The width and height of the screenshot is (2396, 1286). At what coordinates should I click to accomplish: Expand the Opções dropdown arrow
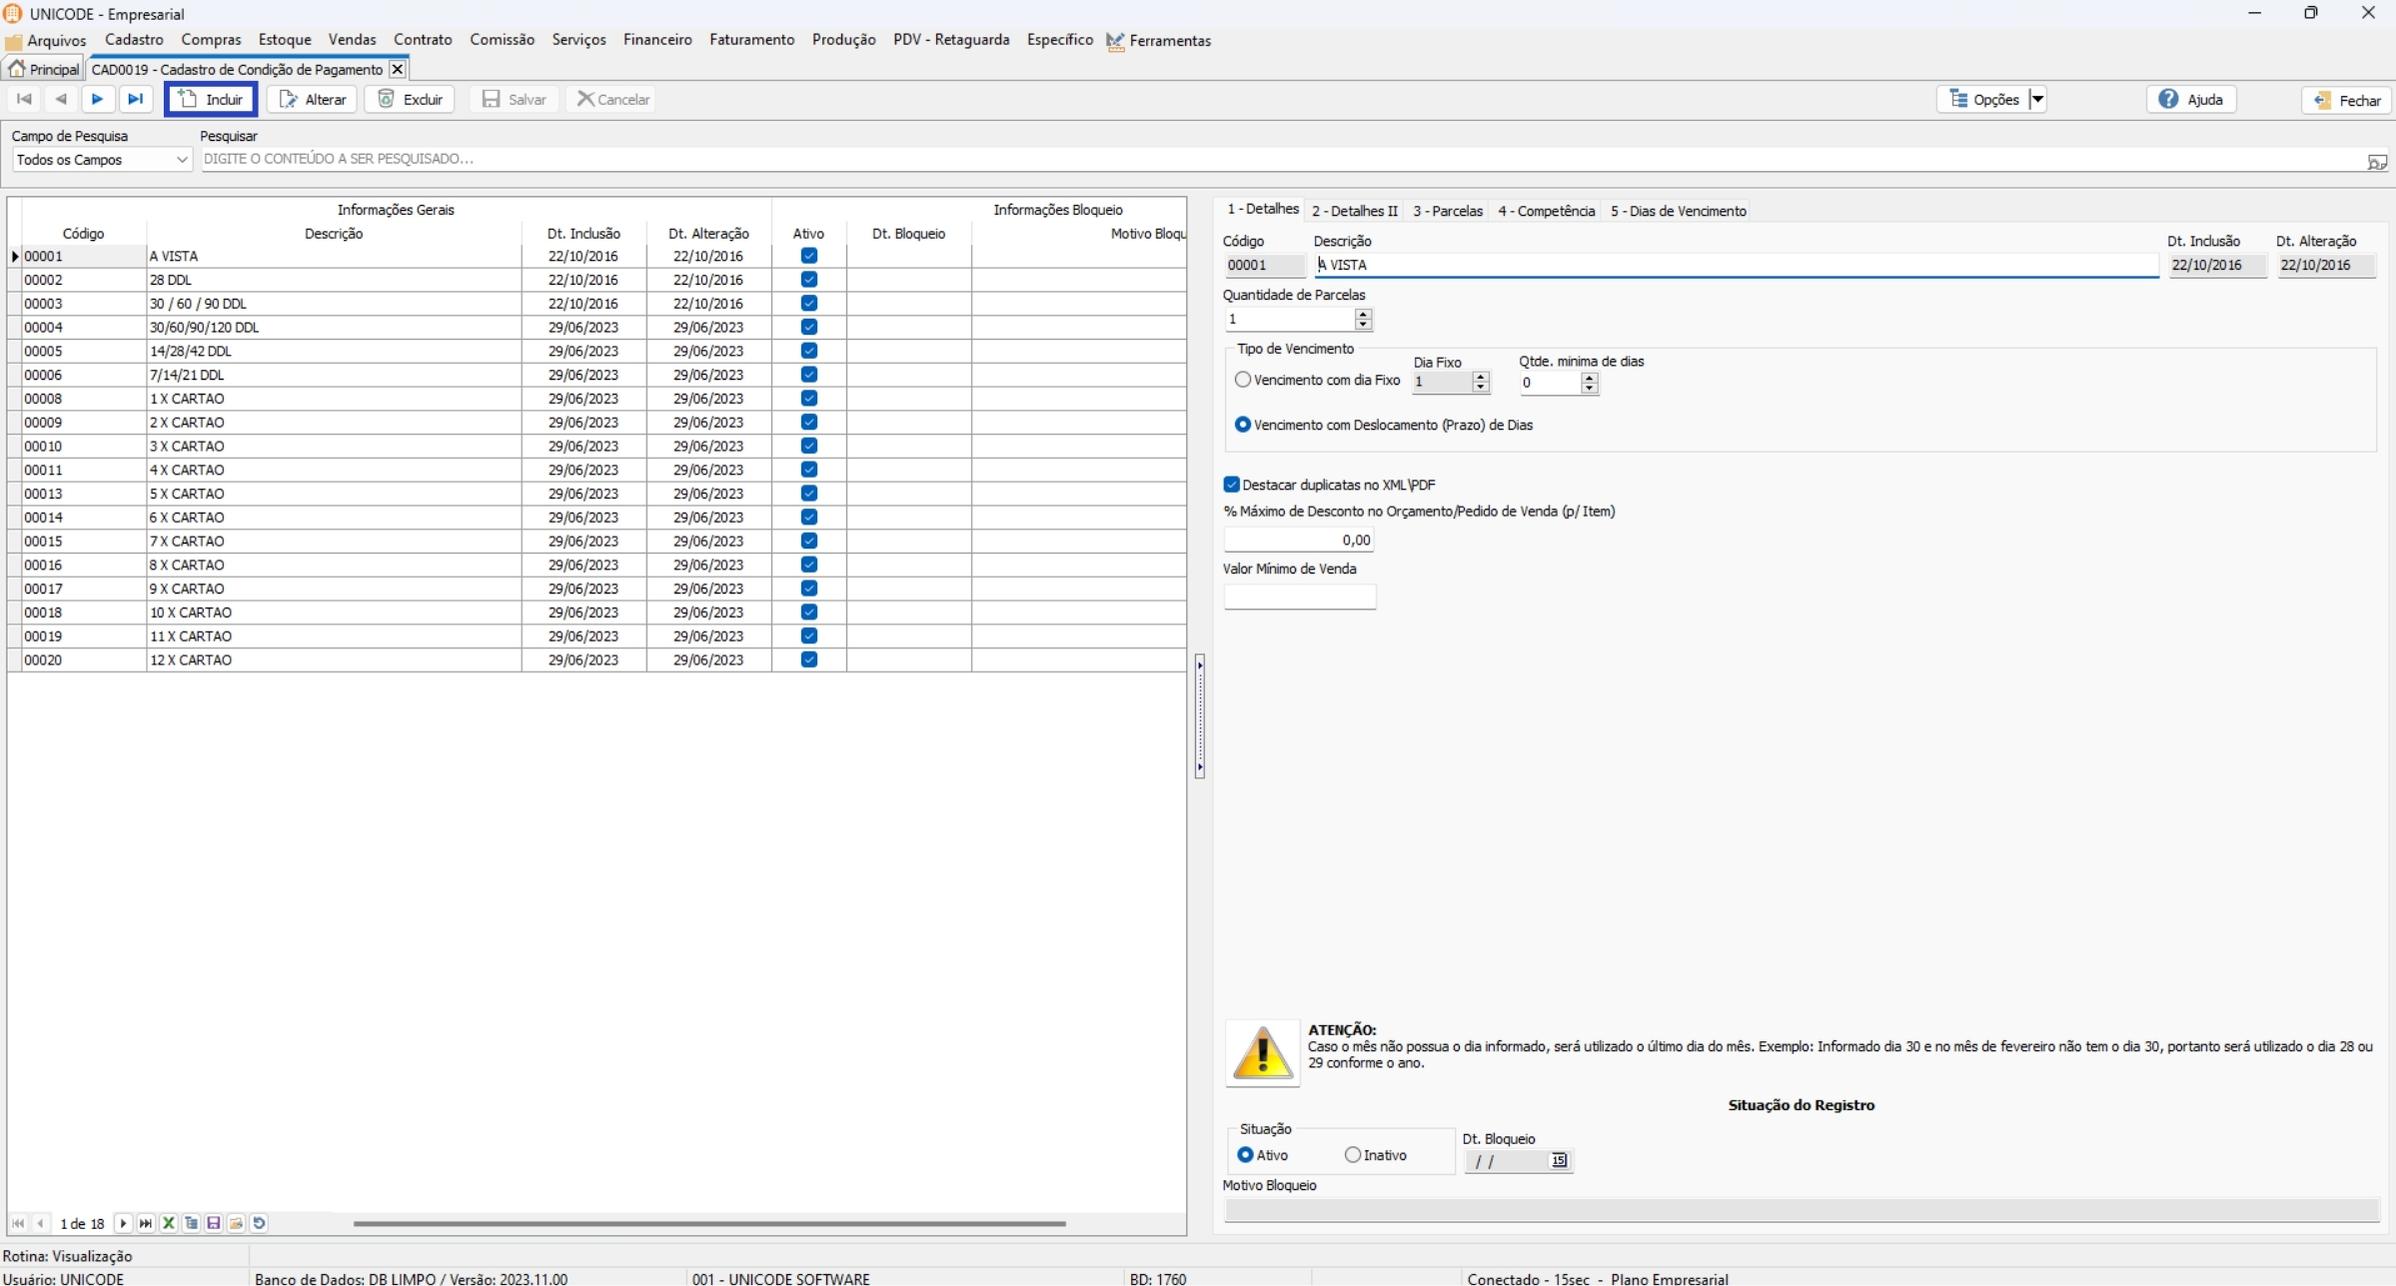click(x=2037, y=99)
